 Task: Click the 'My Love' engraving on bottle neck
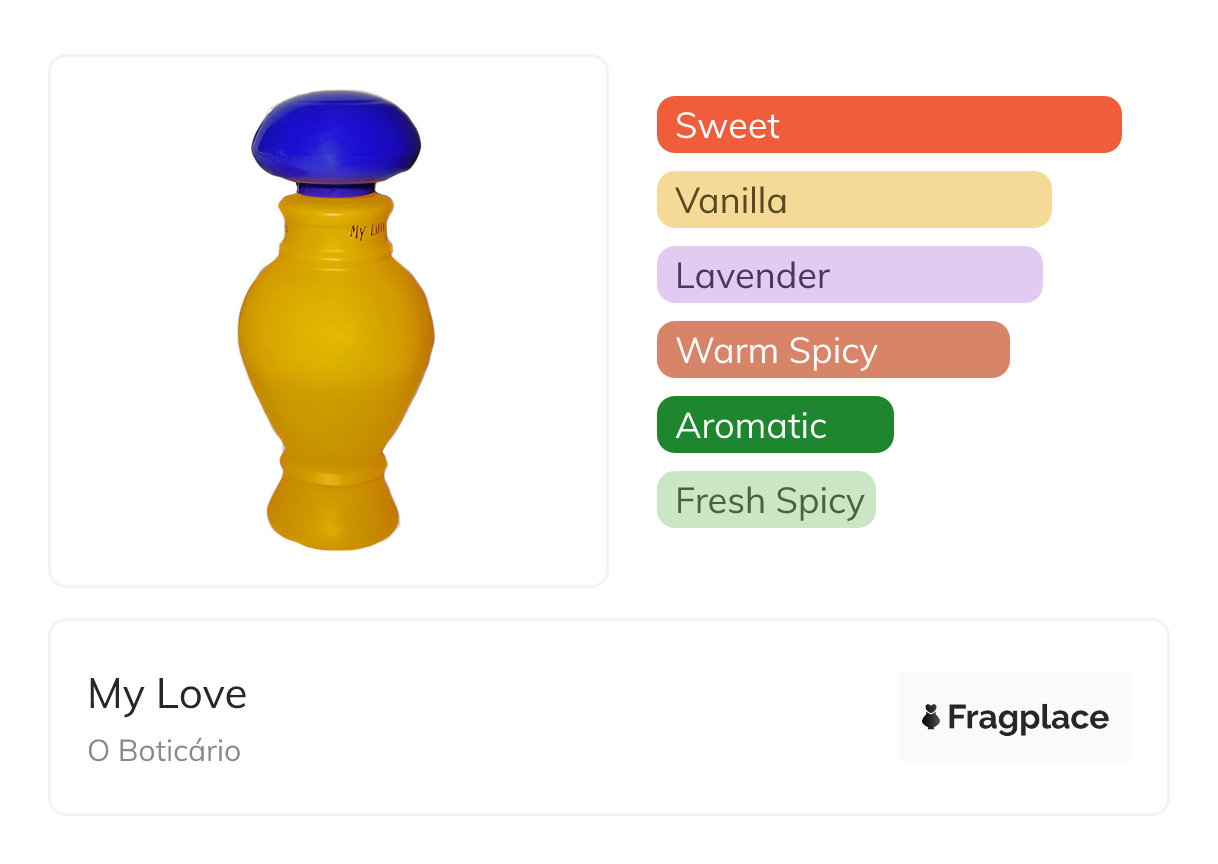[x=366, y=231]
